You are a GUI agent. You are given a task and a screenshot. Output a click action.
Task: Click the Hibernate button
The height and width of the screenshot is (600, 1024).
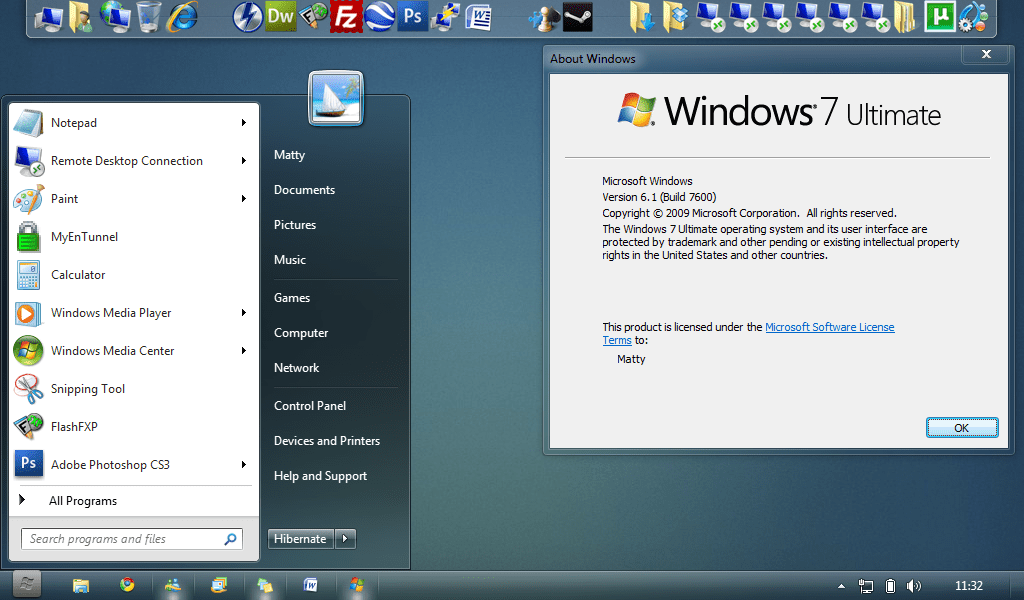click(x=300, y=539)
